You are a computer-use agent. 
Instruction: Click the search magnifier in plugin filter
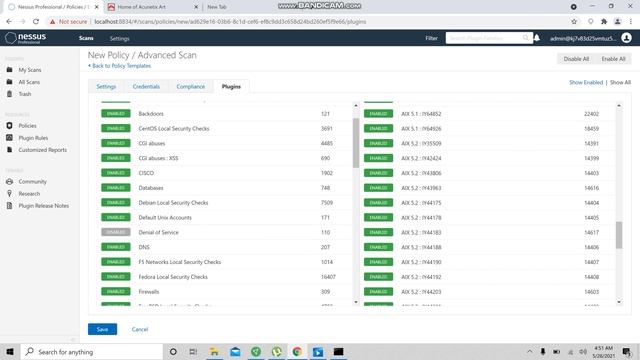[x=526, y=38]
